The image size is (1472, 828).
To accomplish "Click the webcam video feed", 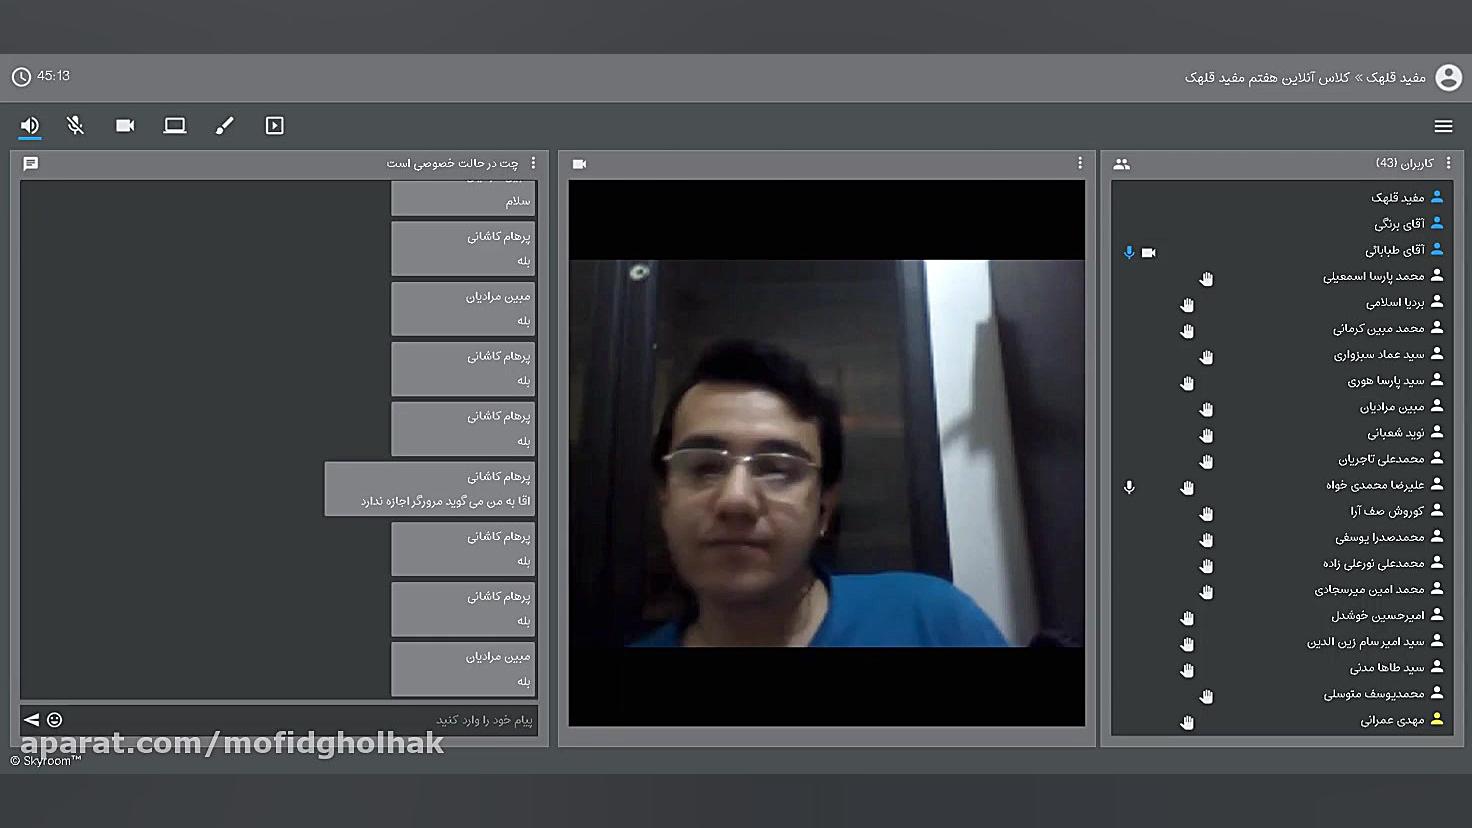I will [x=827, y=453].
